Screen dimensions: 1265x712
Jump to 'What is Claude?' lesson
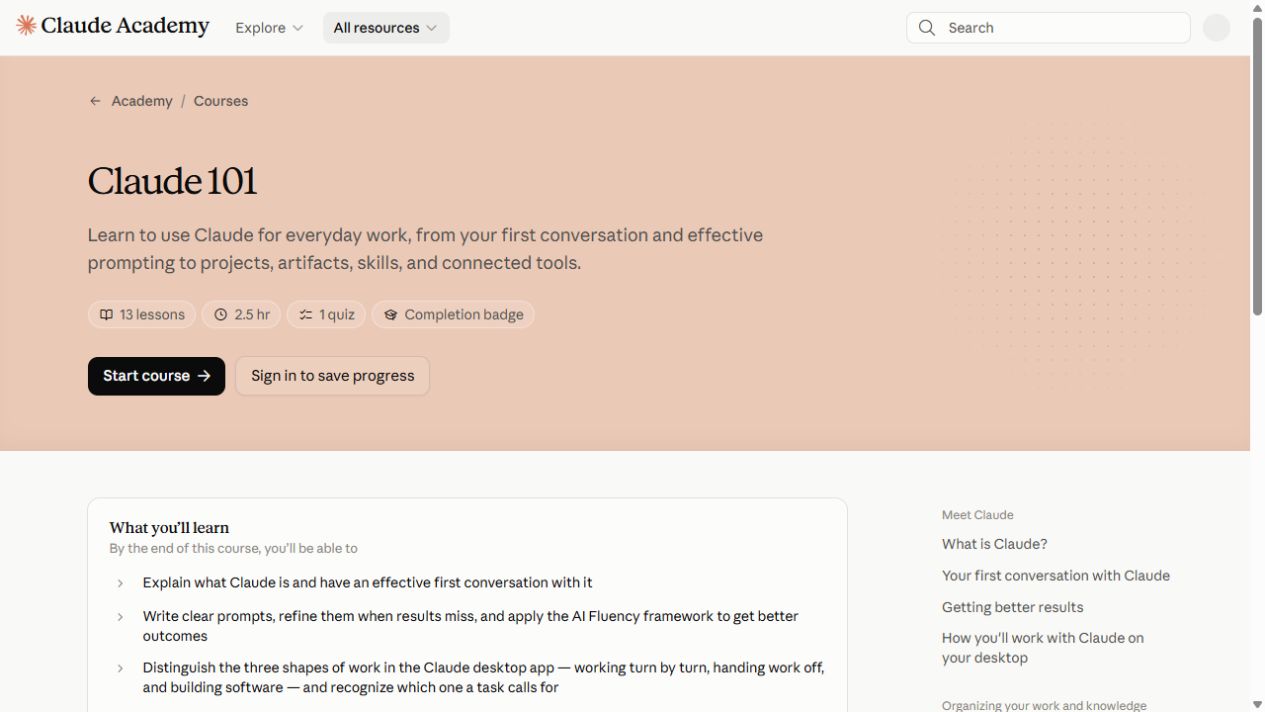click(994, 544)
